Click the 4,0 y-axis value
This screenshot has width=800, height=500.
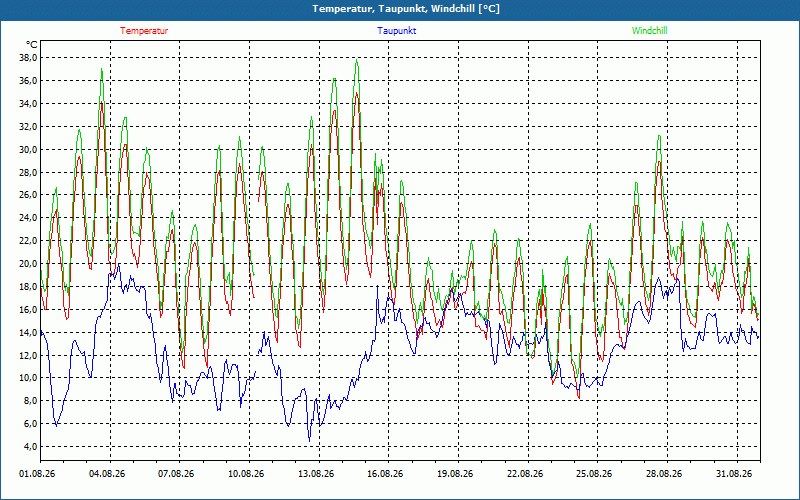(30, 447)
